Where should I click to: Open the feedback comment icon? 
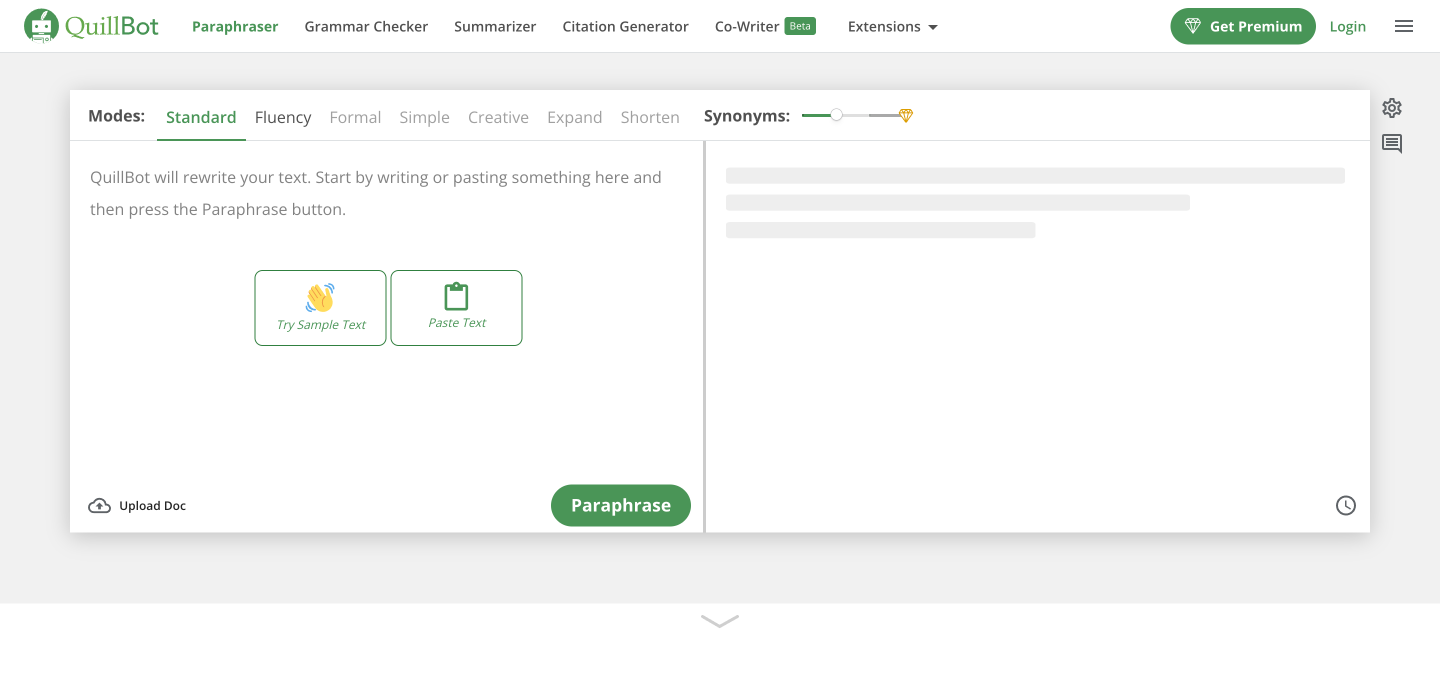tap(1392, 144)
